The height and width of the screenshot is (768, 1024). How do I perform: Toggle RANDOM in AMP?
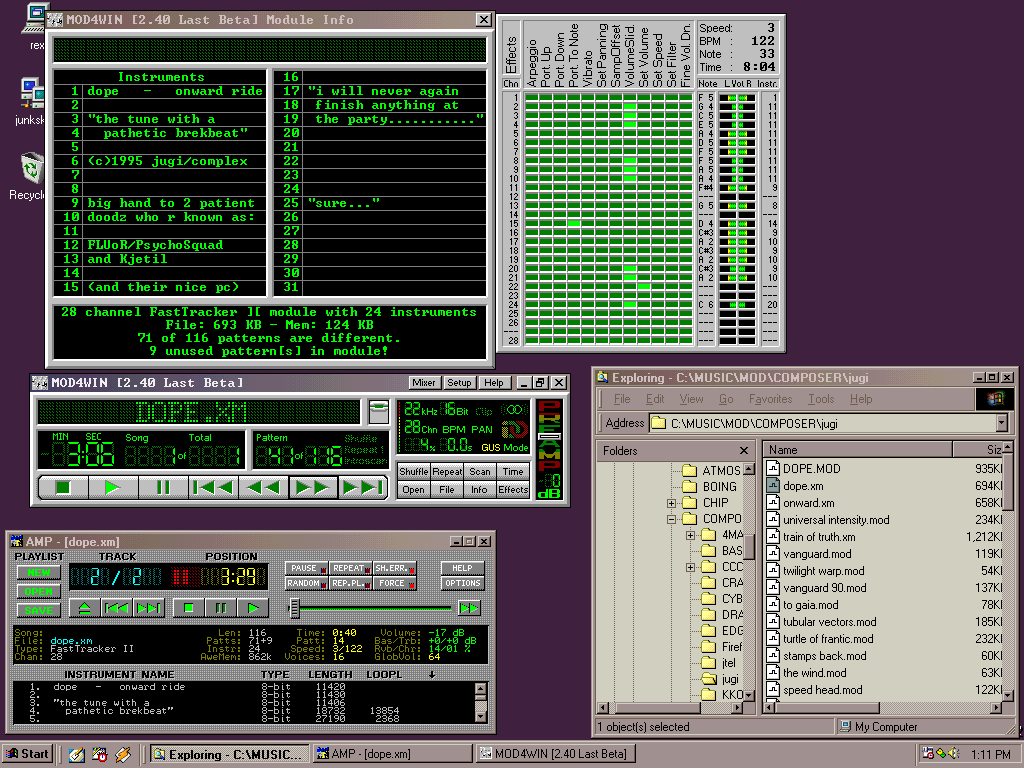(x=306, y=583)
